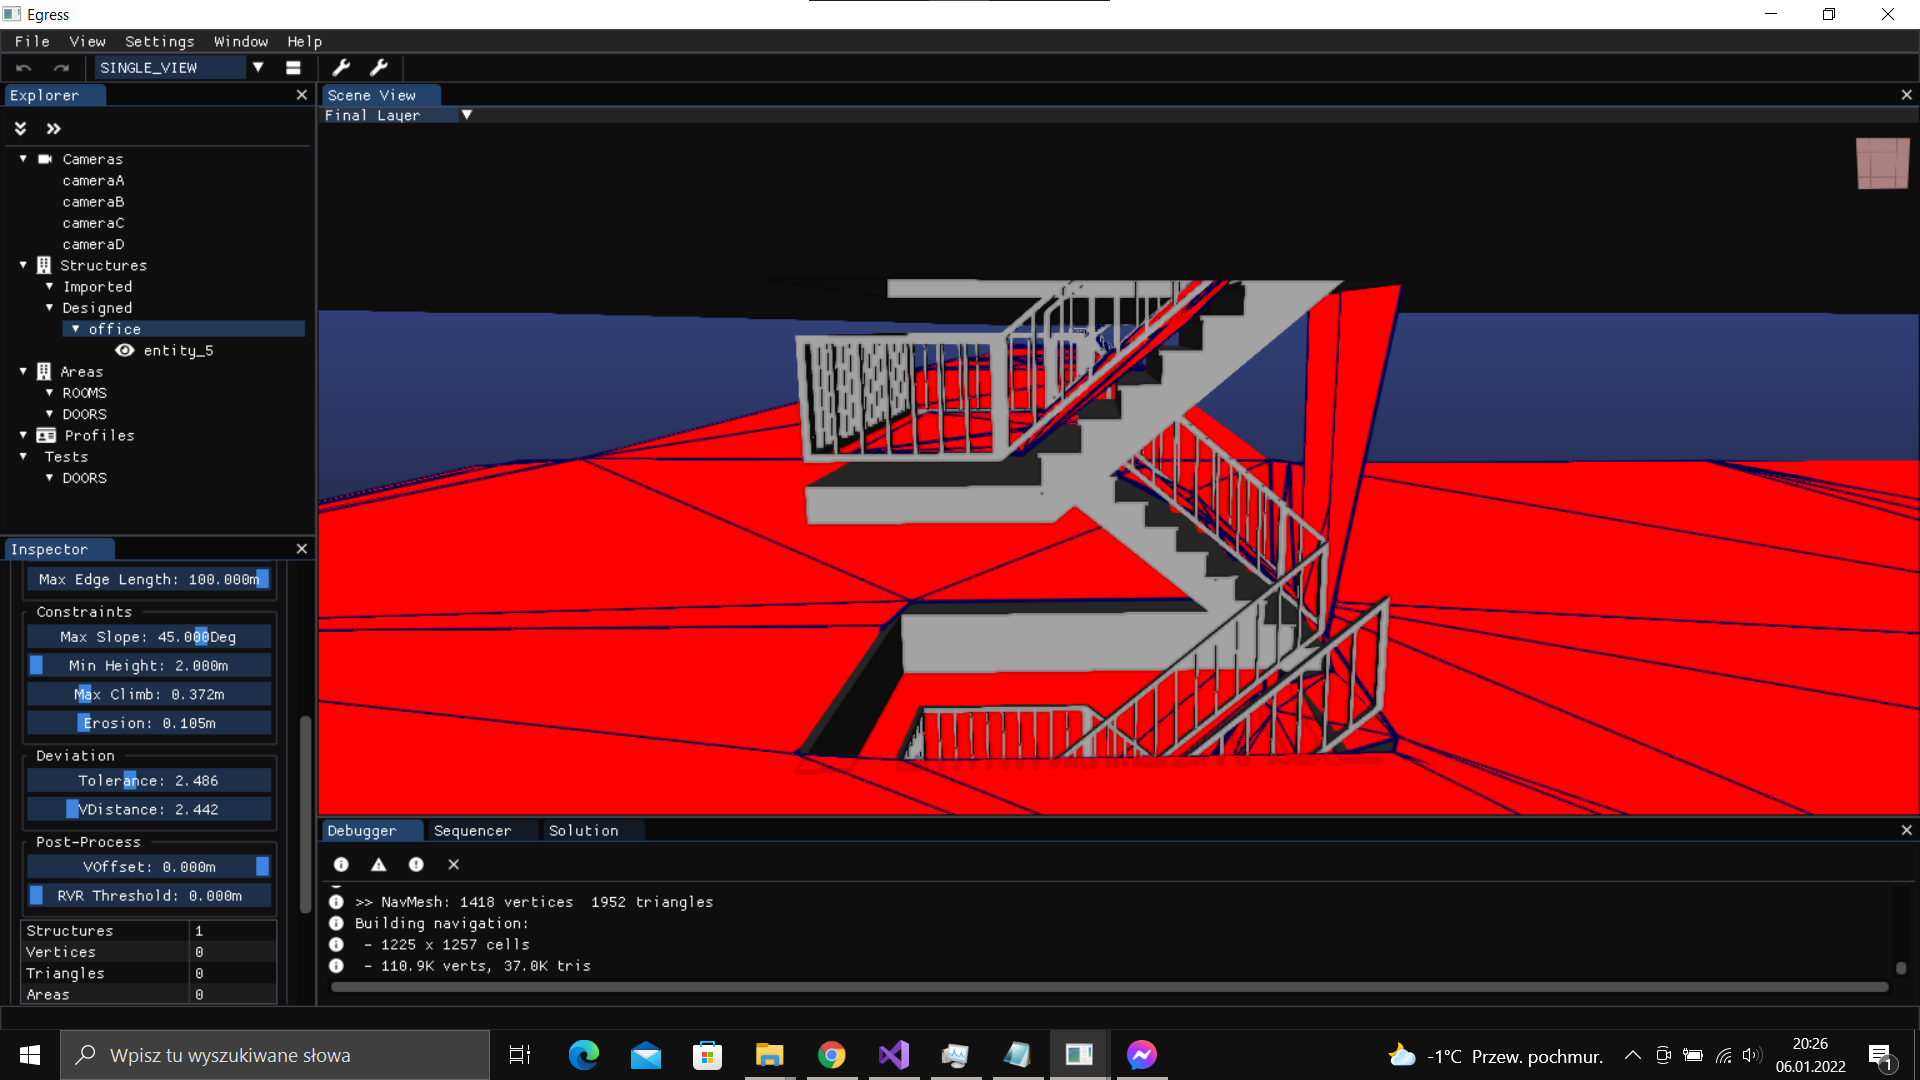Click the collapse-all chevrons in Explorer
This screenshot has width=1920, height=1080.
pos(20,128)
